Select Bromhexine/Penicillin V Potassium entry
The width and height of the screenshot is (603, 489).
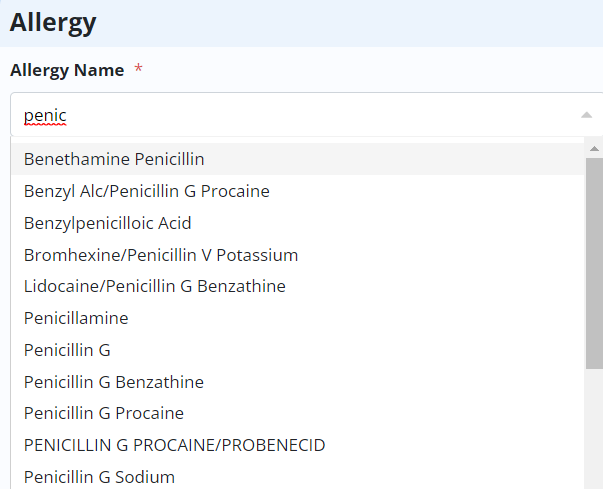coord(160,255)
